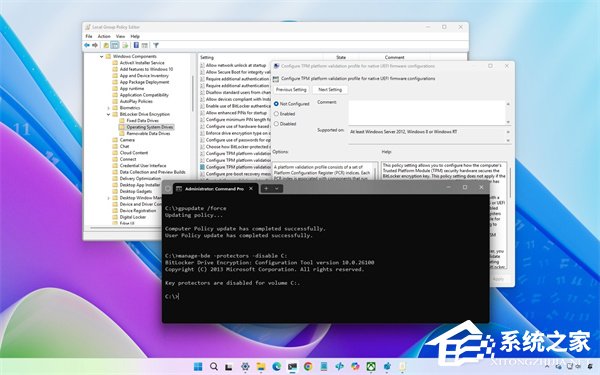Expand the Desktop Window Manager node
Screen dimensions: 600x375
(108, 198)
